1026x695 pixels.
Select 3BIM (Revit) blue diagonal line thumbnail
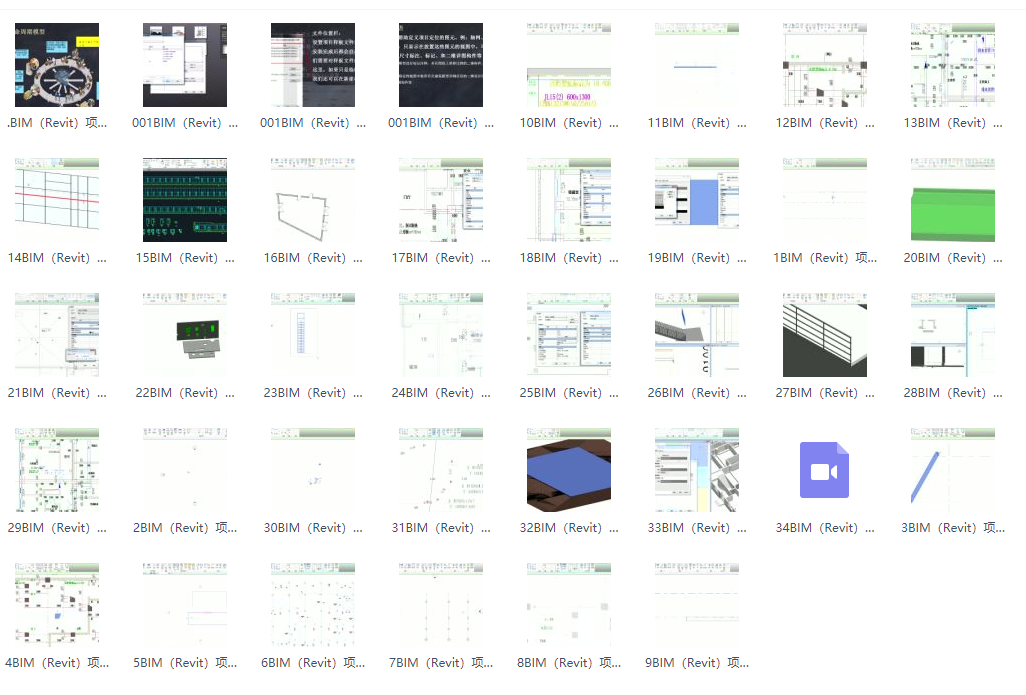[953, 470]
